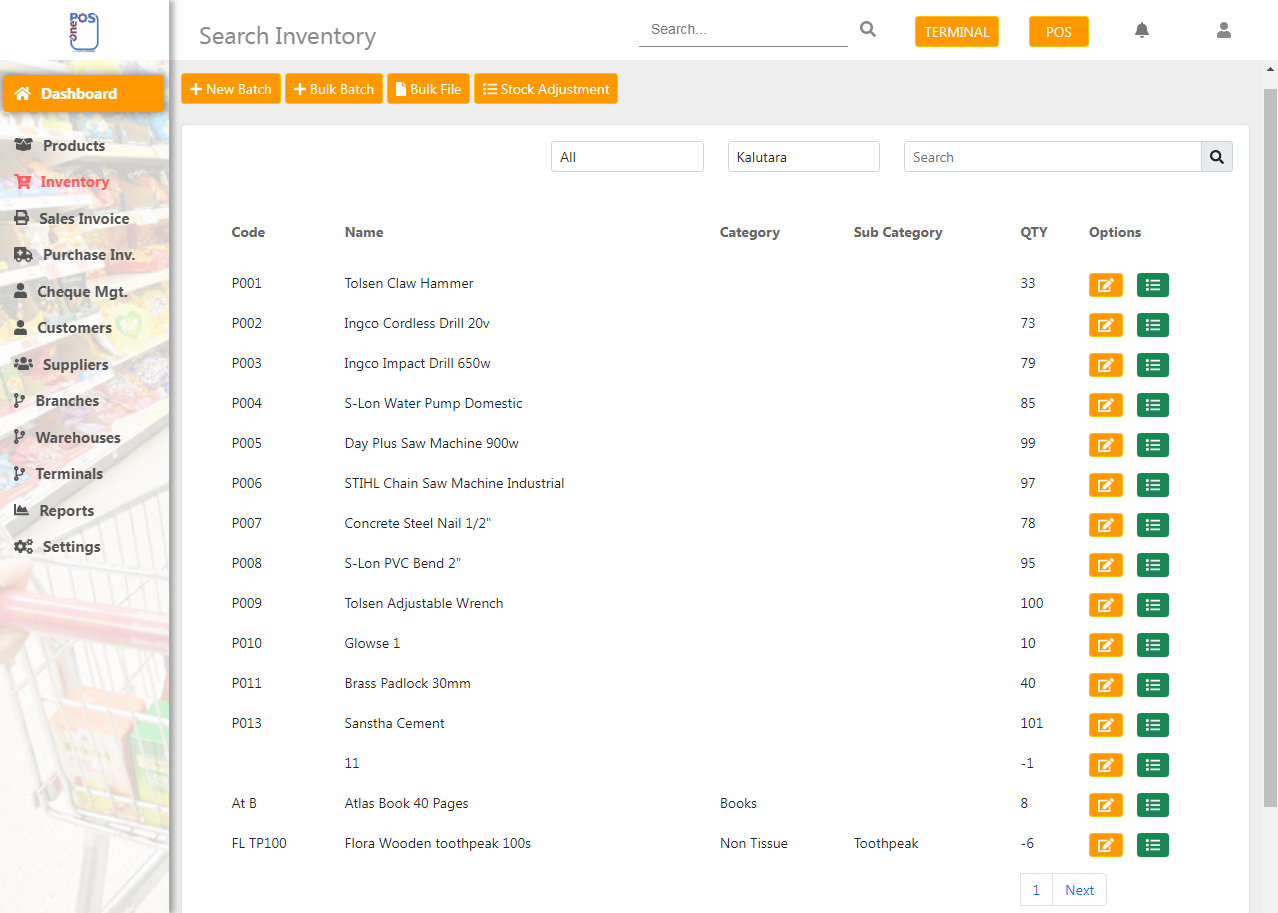Edit the Tolsen Claw Hammer row
This screenshot has width=1278, height=913.
pos(1105,285)
